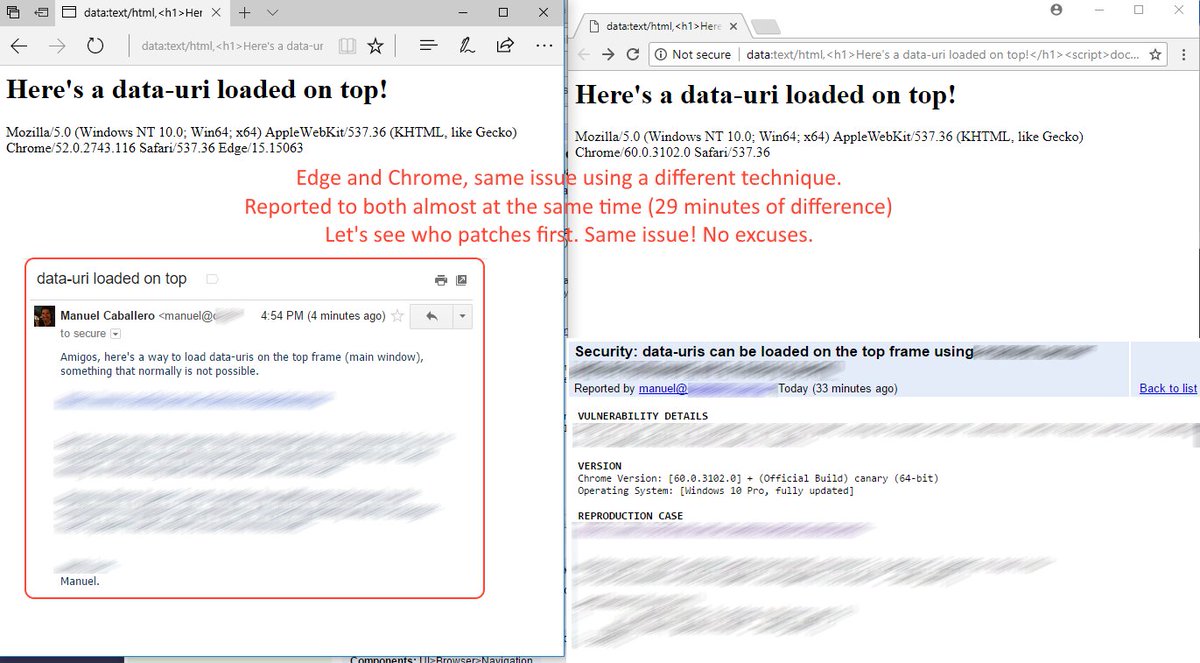Click the 'VULNERABILITY DETAILS' heading
This screenshot has height=663, width=1200.
(x=643, y=416)
